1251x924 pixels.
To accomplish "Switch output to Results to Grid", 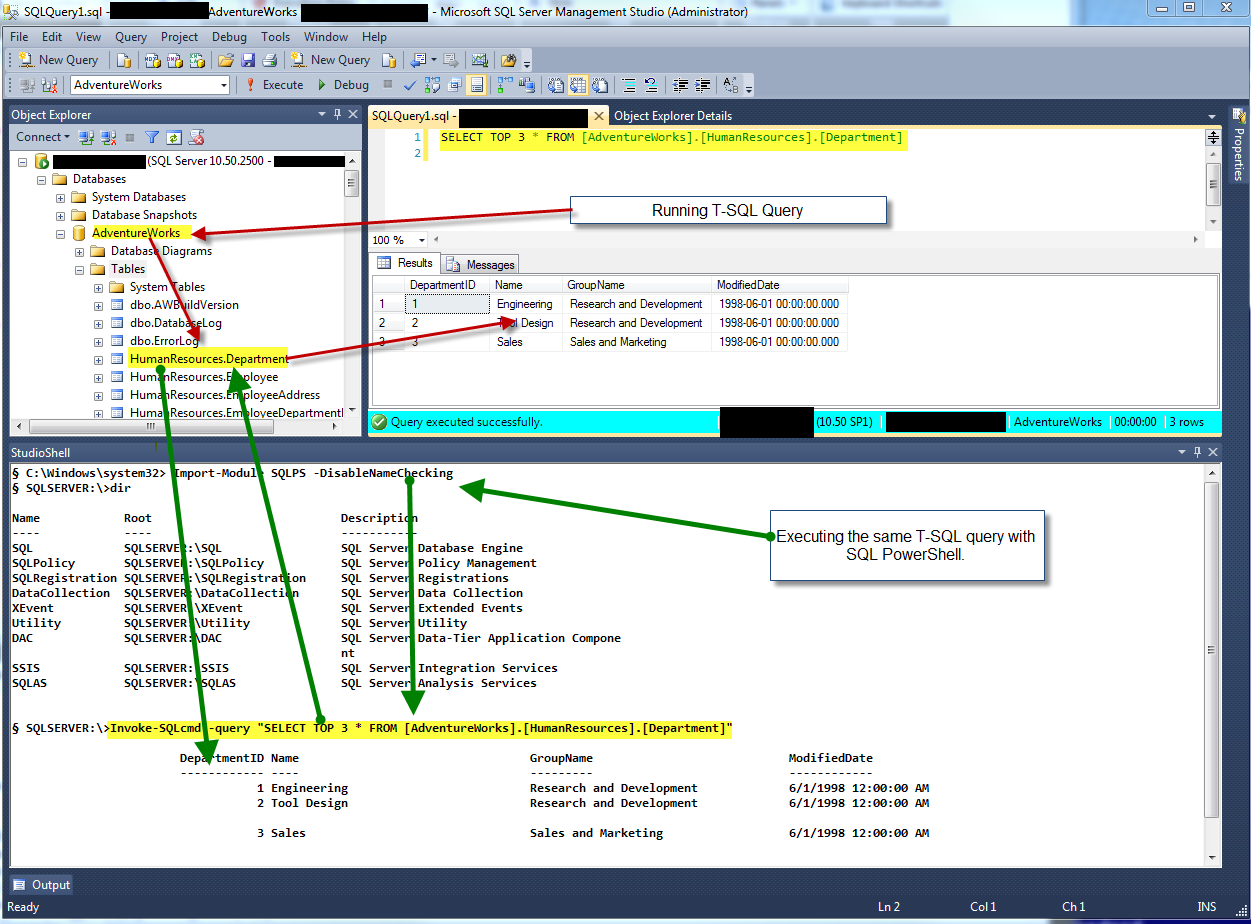I will point(578,85).
